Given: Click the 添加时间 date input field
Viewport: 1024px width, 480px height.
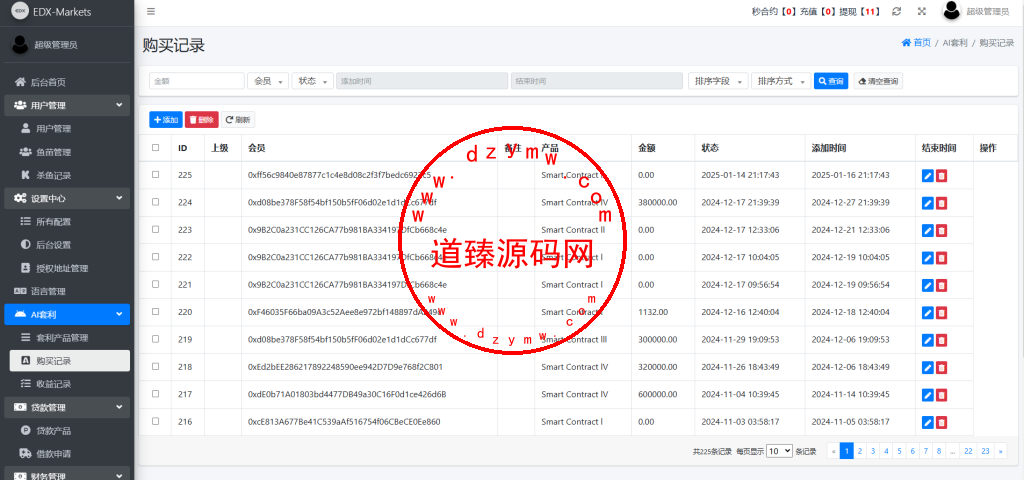Looking at the screenshot, I should pyautogui.click(x=422, y=81).
